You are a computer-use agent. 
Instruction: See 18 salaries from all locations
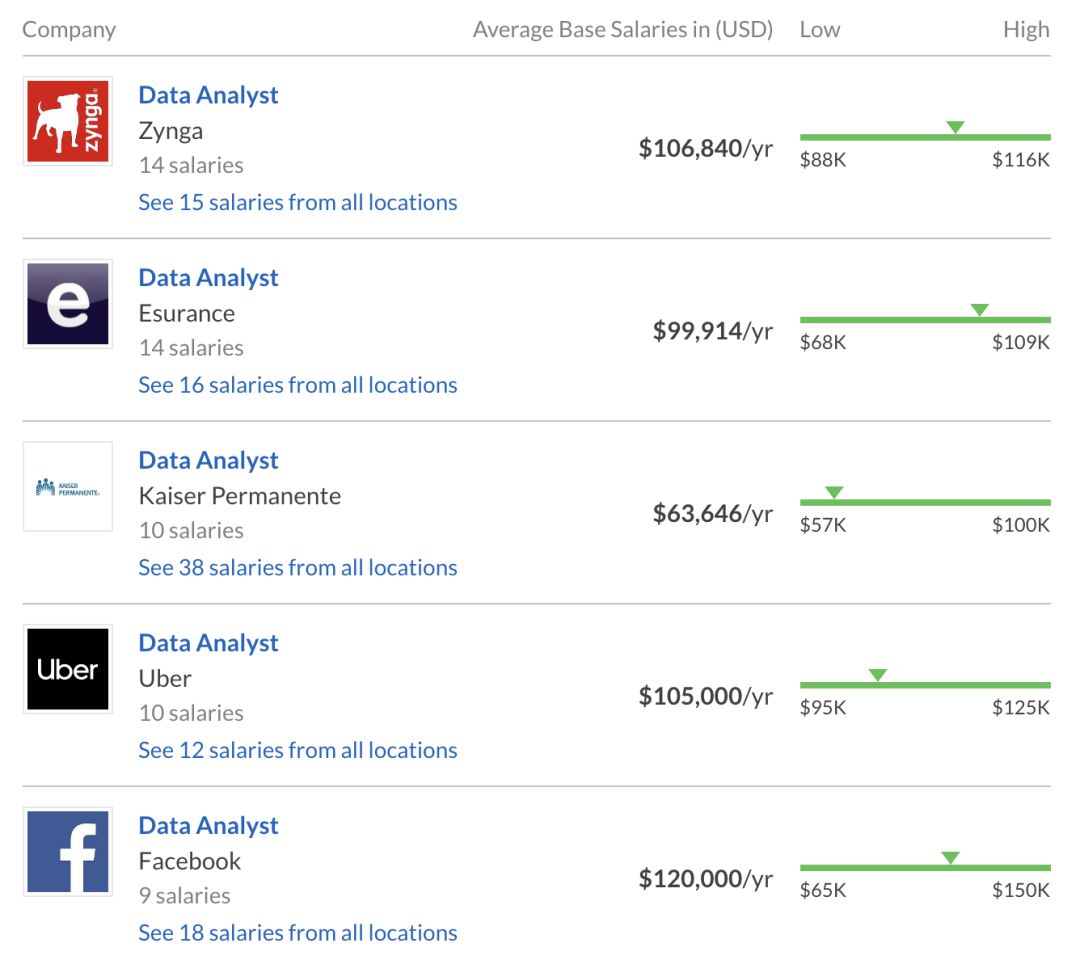pos(297,933)
